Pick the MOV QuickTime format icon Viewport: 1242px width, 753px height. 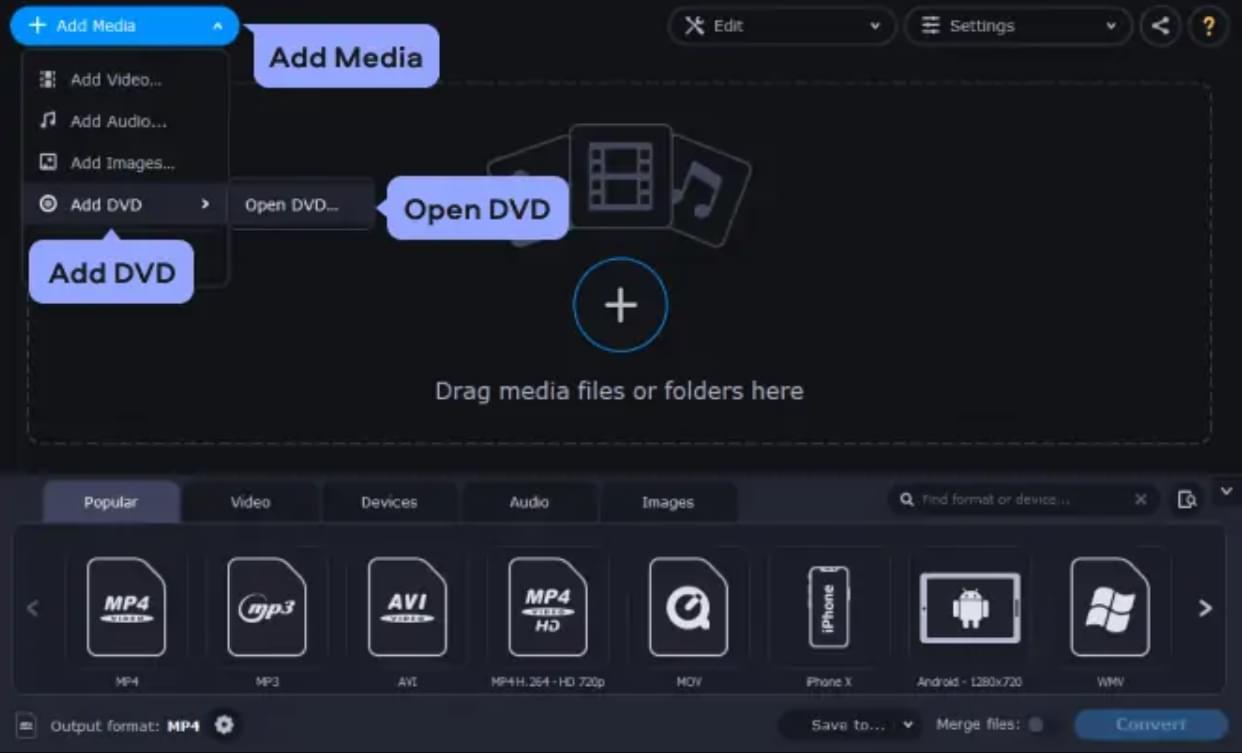pyautogui.click(x=688, y=606)
